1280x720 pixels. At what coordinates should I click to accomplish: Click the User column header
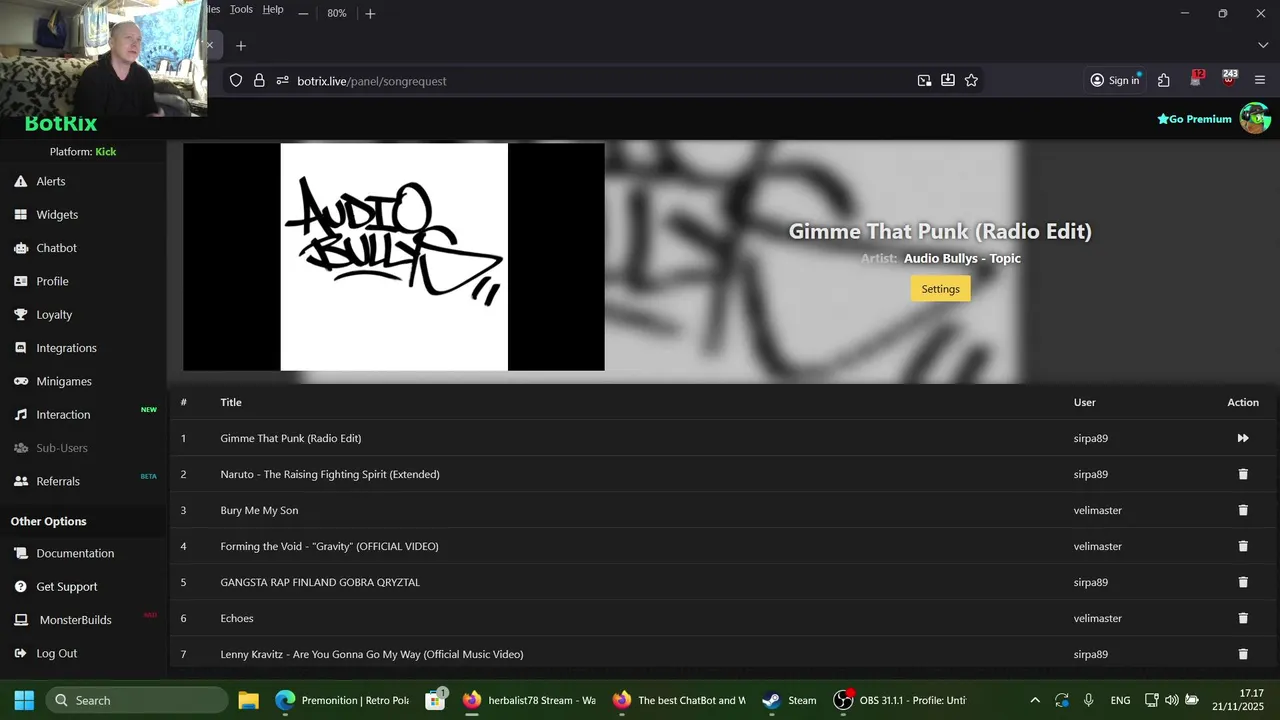pos(1085,402)
